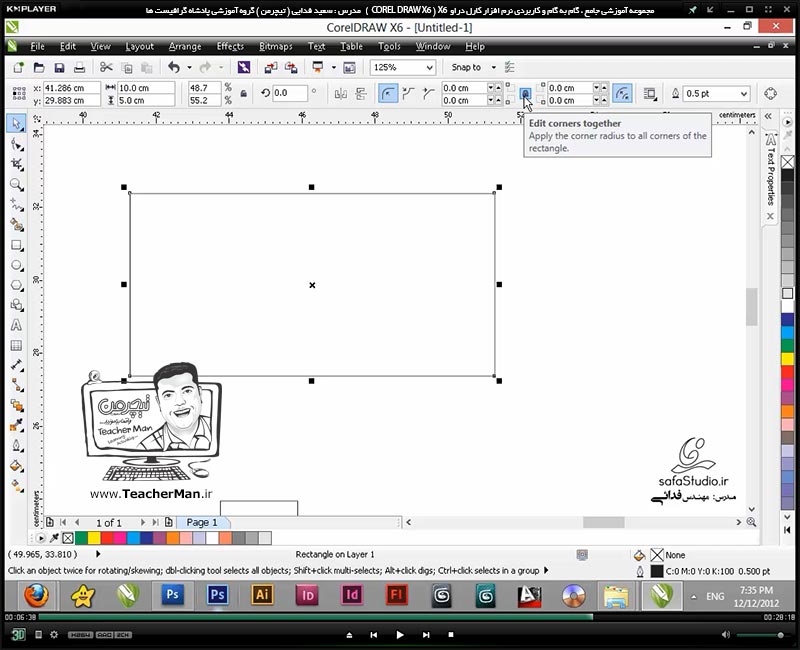This screenshot has height=650, width=800.
Task: Select the Zoom tool in the toolbox
Action: (x=17, y=184)
